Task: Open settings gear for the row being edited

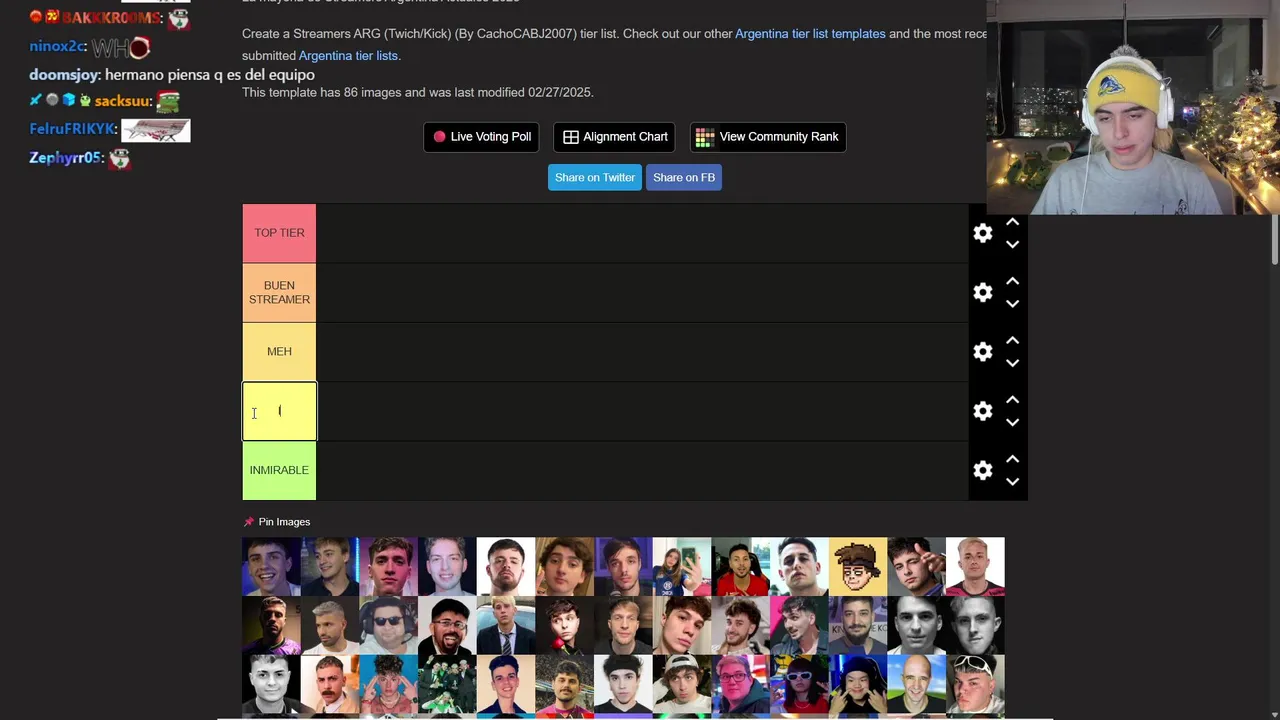Action: [983, 411]
